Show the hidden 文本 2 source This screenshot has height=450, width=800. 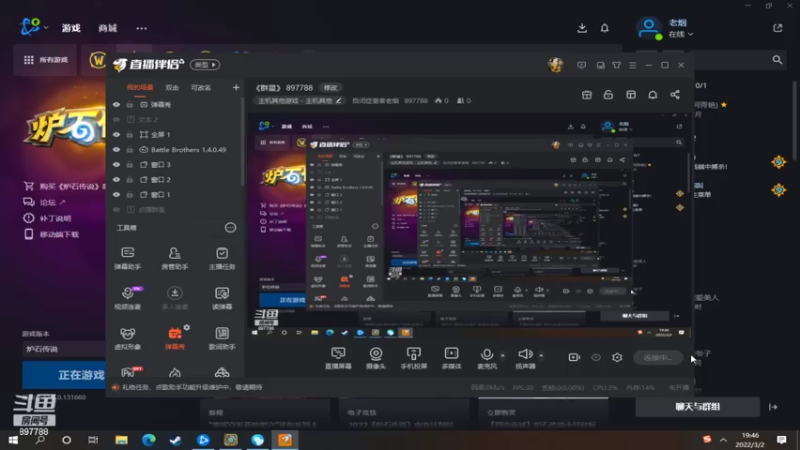click(x=116, y=119)
